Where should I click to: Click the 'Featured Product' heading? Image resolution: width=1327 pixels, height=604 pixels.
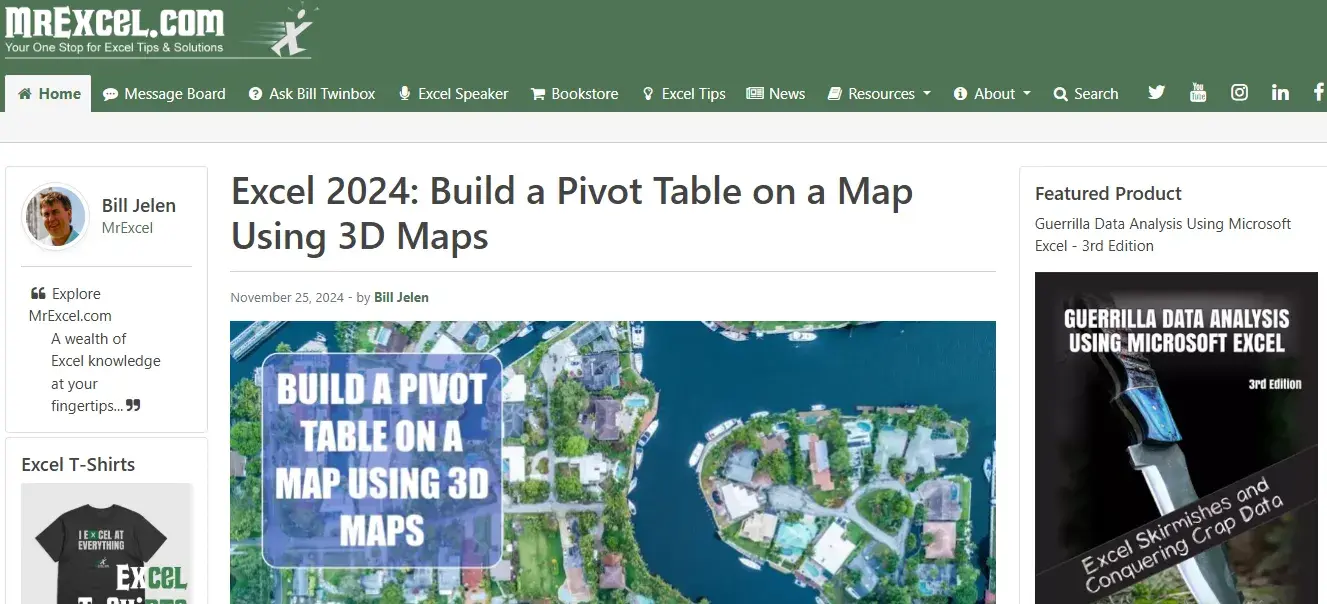(x=1108, y=194)
